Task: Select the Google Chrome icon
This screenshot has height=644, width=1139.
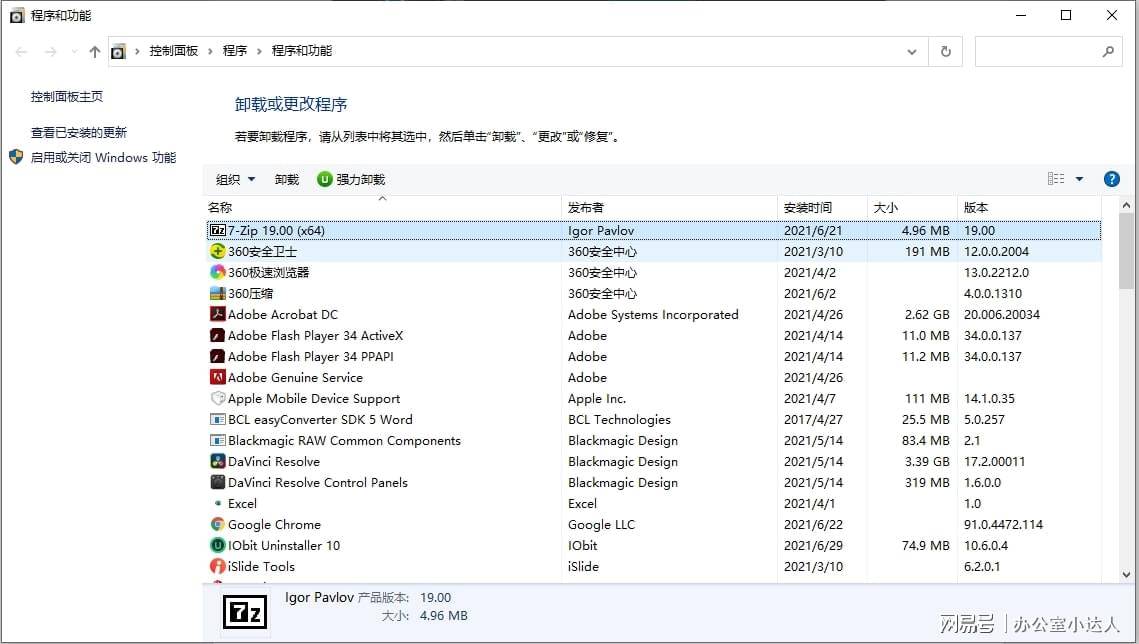Action: click(217, 524)
